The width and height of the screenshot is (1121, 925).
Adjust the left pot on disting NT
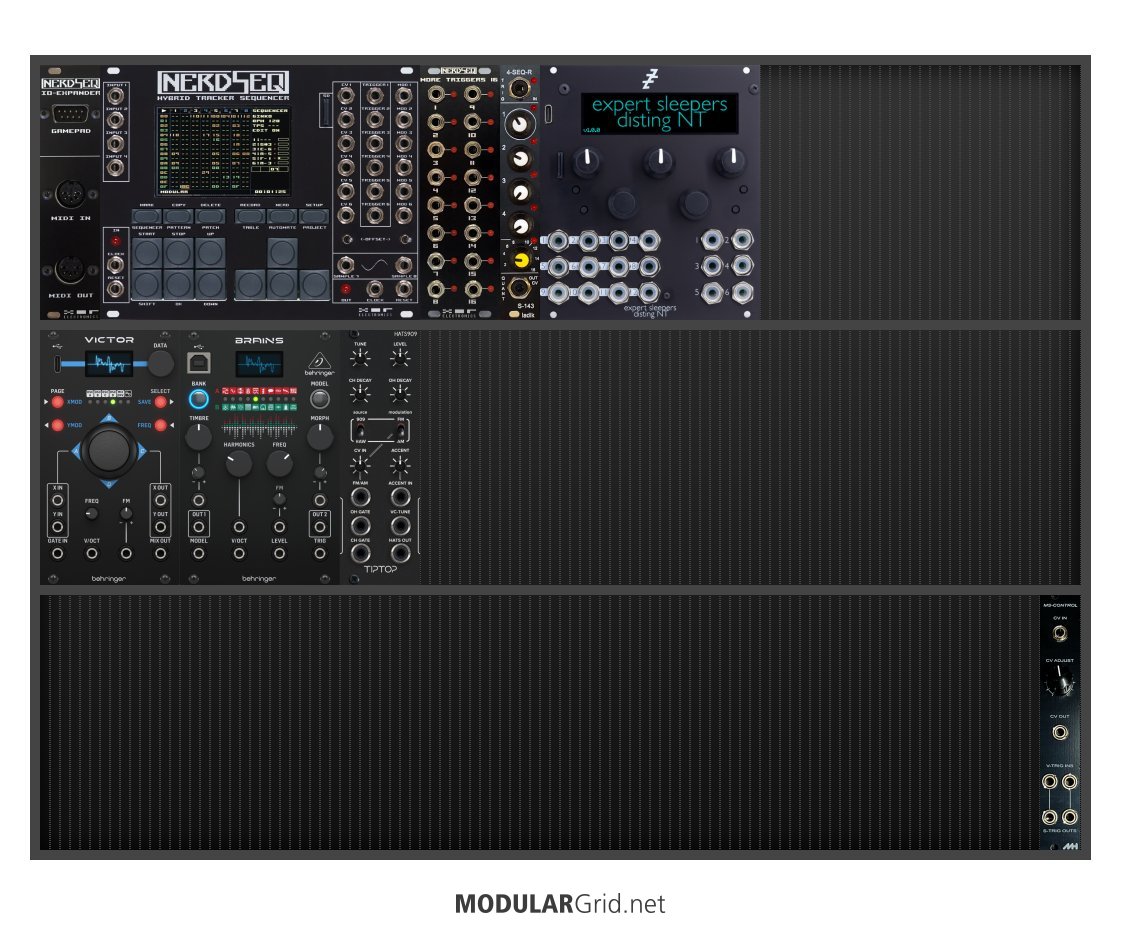pyautogui.click(x=587, y=162)
